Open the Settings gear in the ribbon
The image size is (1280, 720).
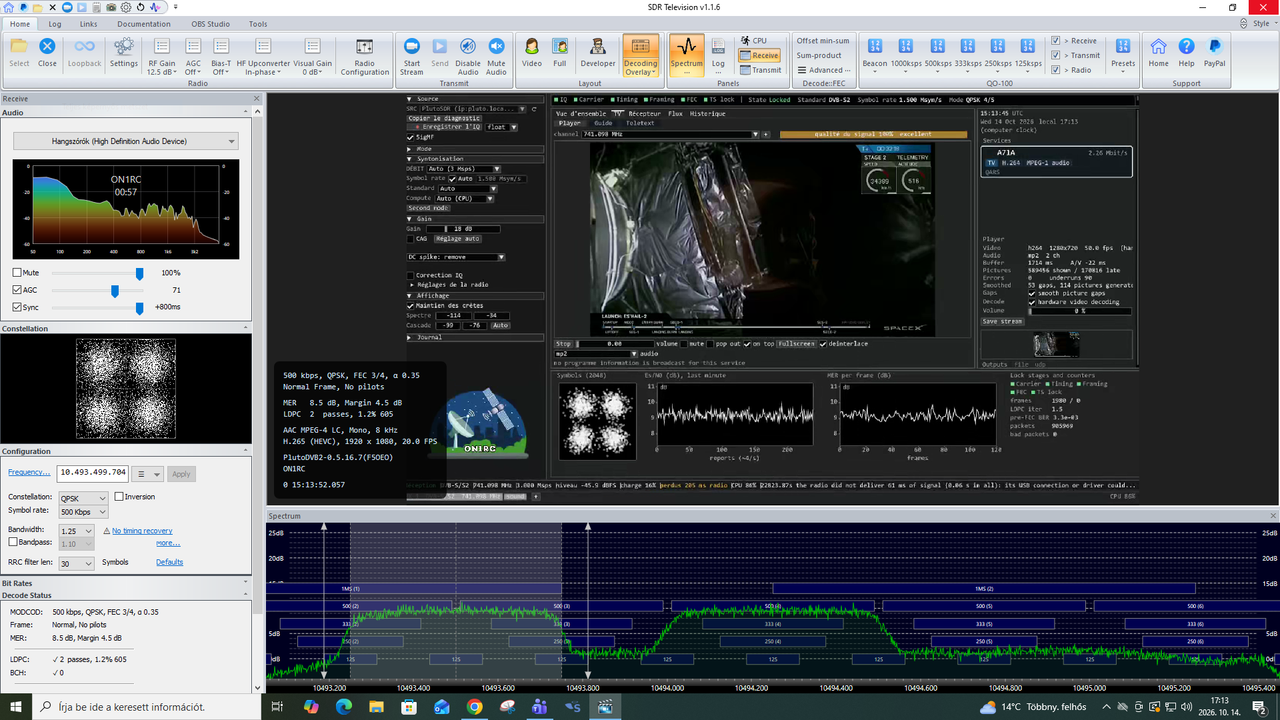point(124,52)
